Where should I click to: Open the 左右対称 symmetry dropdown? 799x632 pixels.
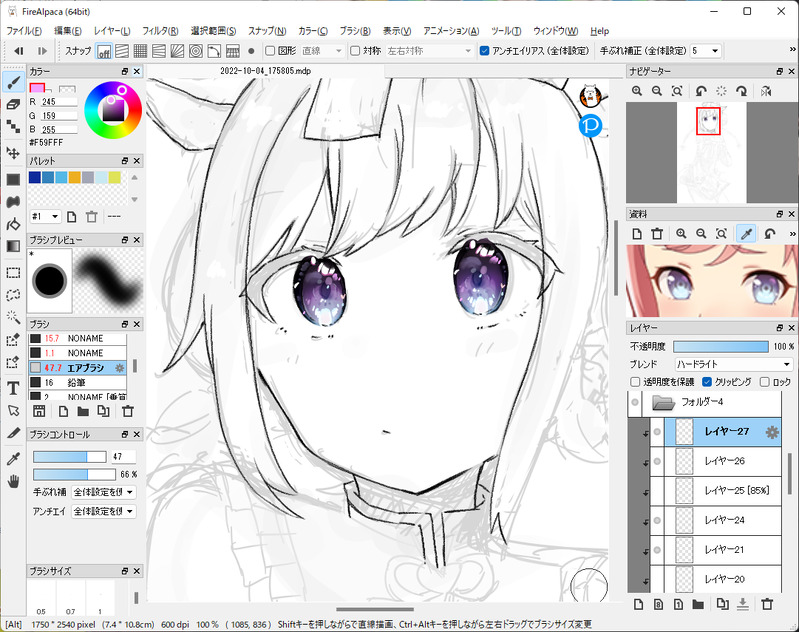[x=429, y=51]
